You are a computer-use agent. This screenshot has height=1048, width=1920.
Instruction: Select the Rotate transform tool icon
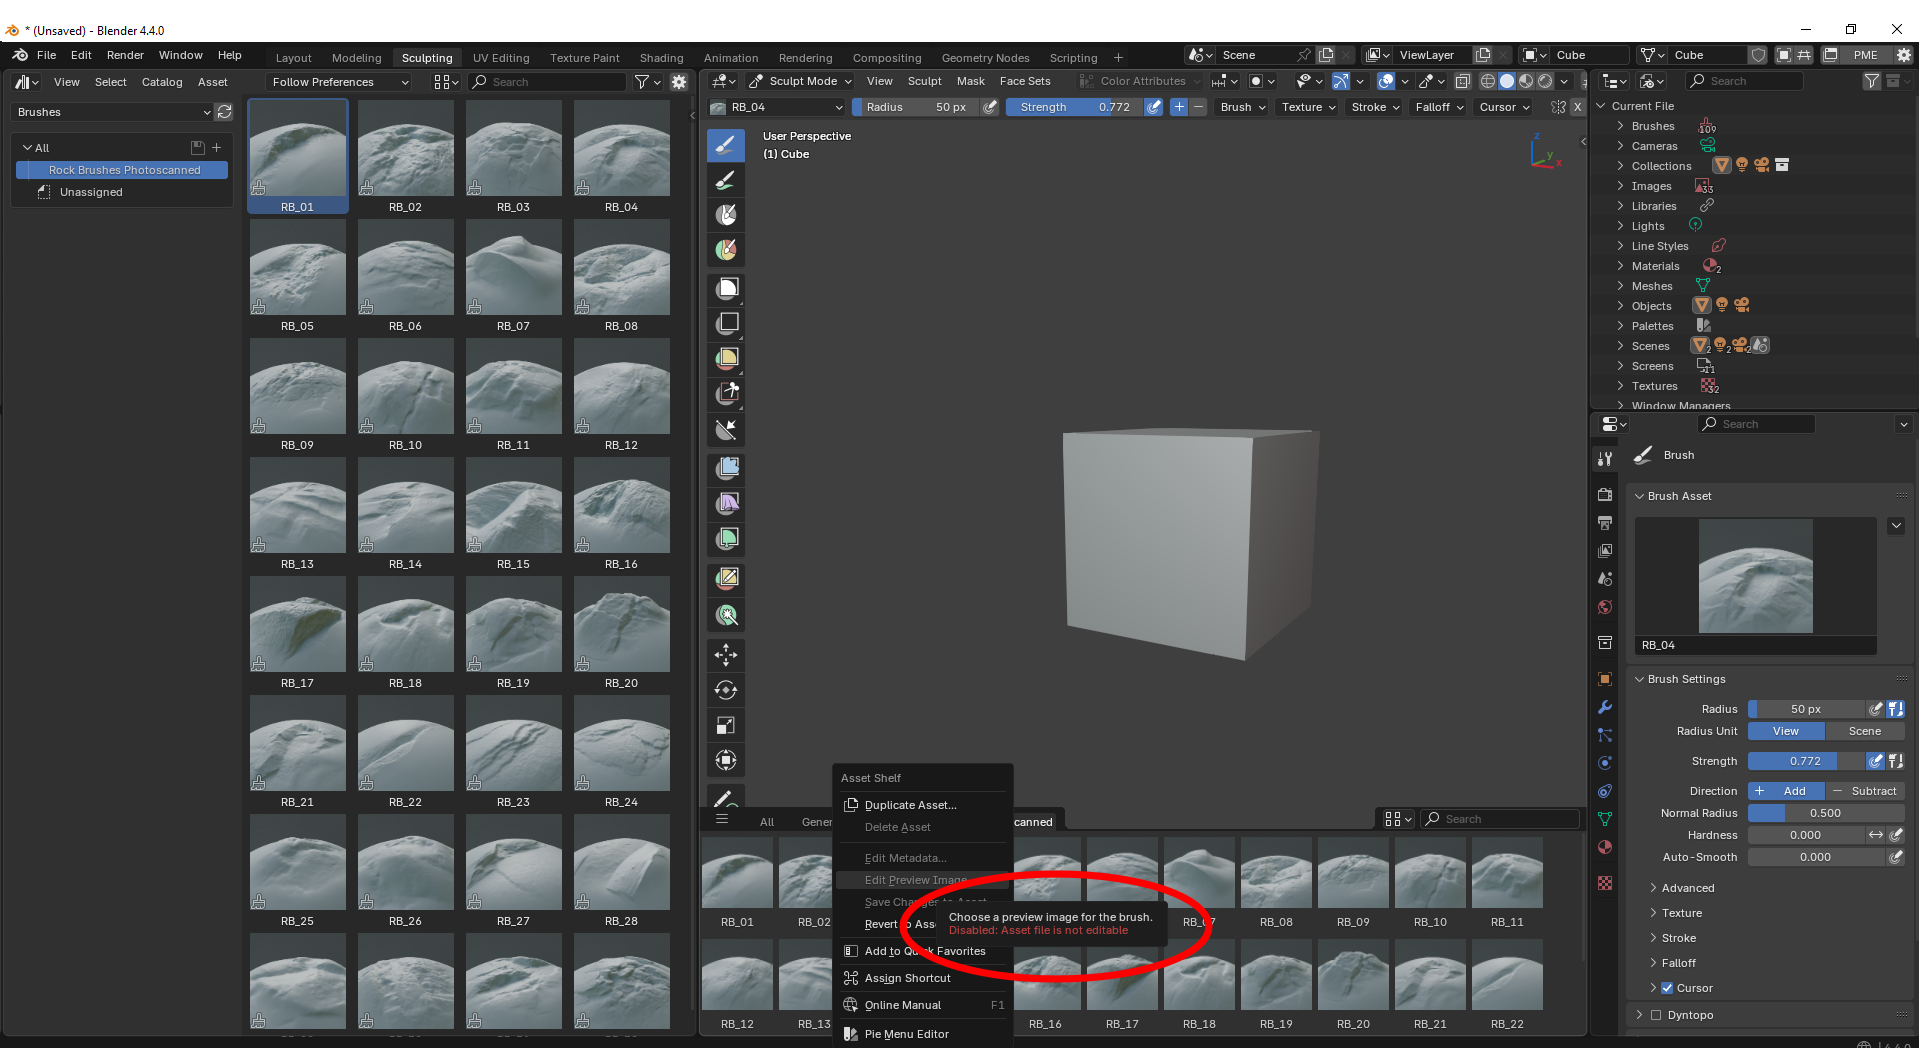[726, 690]
